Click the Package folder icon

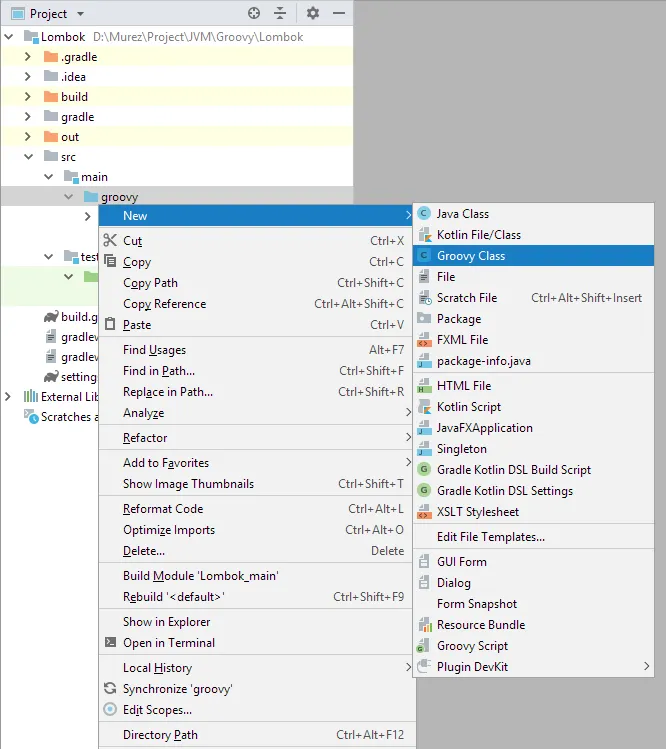tap(424, 318)
